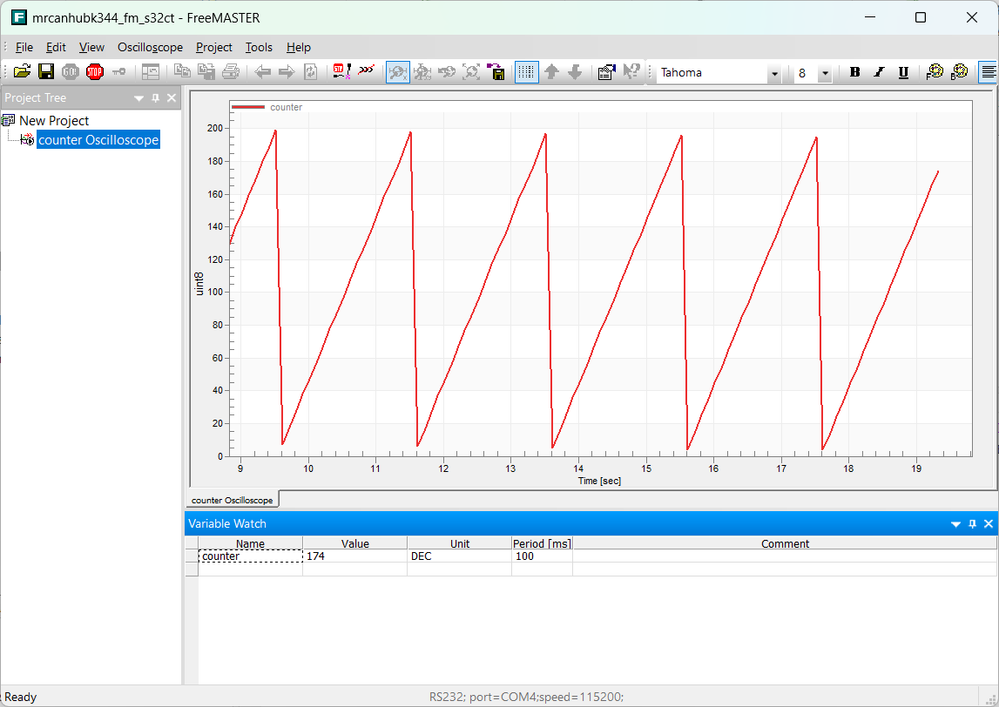The height and width of the screenshot is (707, 999).
Task: Toggle the highlighted X-axis zoom icon
Action: [x=398, y=72]
